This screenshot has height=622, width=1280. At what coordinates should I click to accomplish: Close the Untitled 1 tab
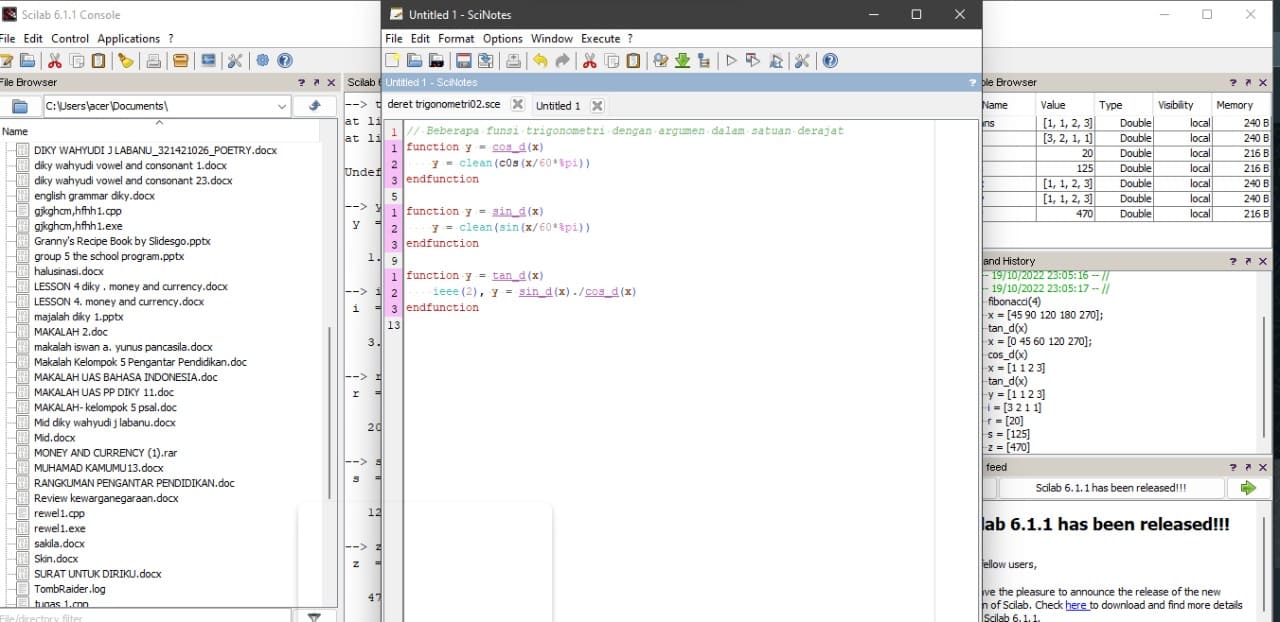click(597, 105)
